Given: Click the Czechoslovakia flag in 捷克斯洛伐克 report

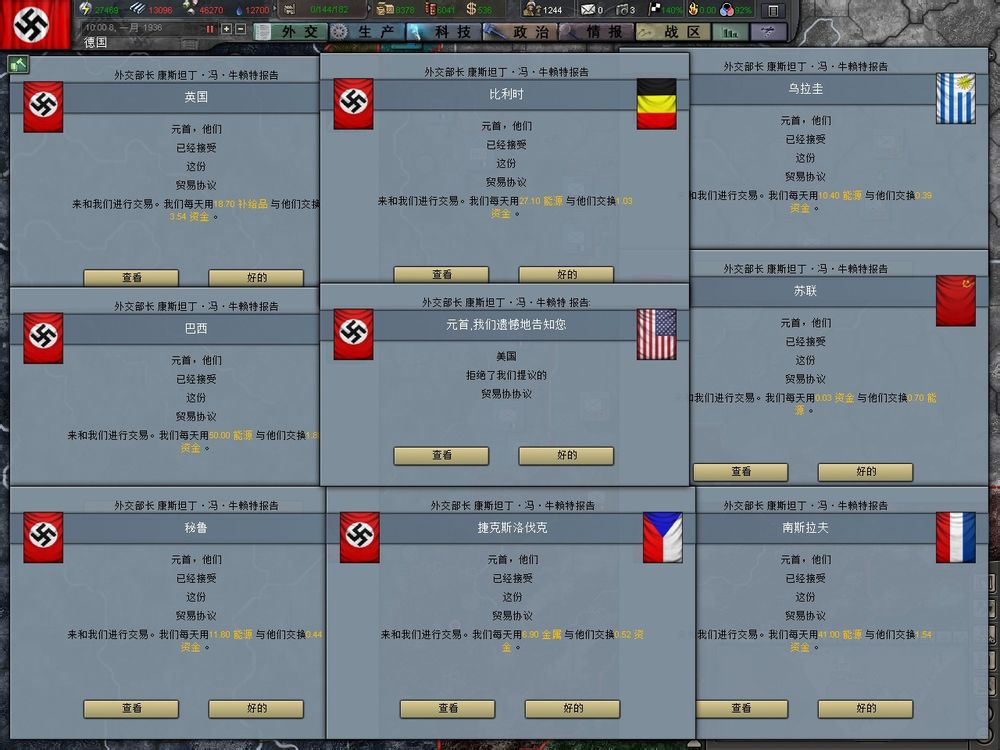Looking at the screenshot, I should click(x=663, y=537).
